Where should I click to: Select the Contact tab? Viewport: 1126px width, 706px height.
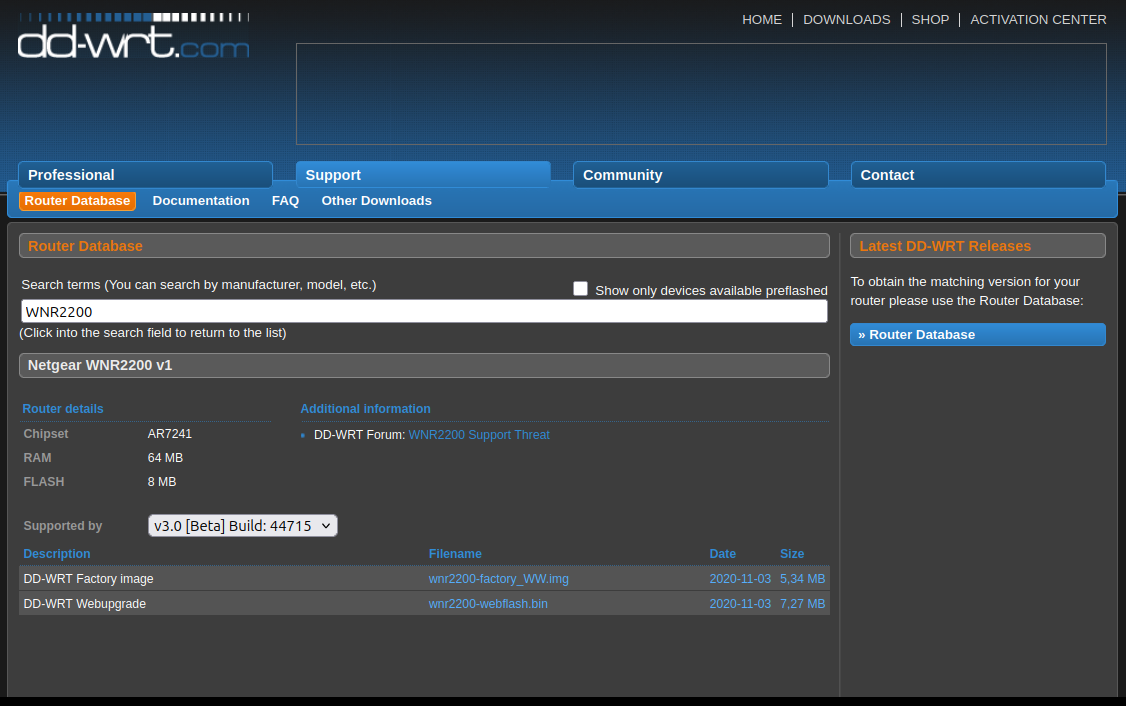978,175
